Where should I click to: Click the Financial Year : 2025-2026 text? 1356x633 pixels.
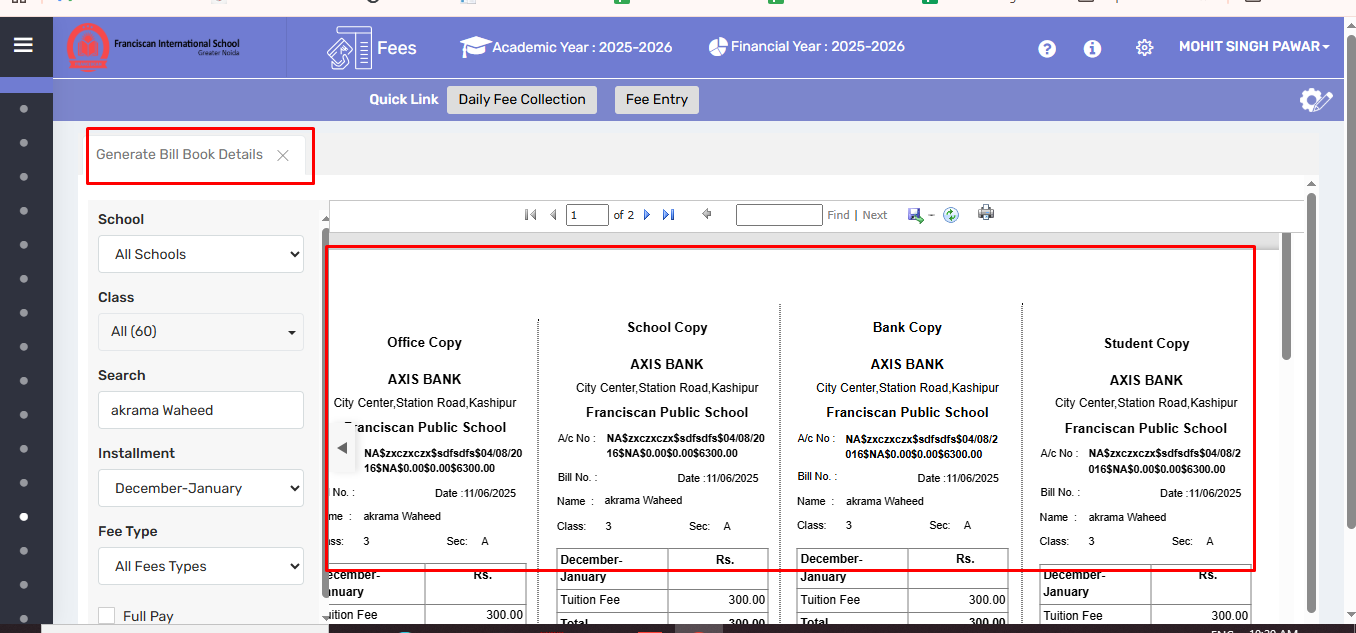point(818,46)
